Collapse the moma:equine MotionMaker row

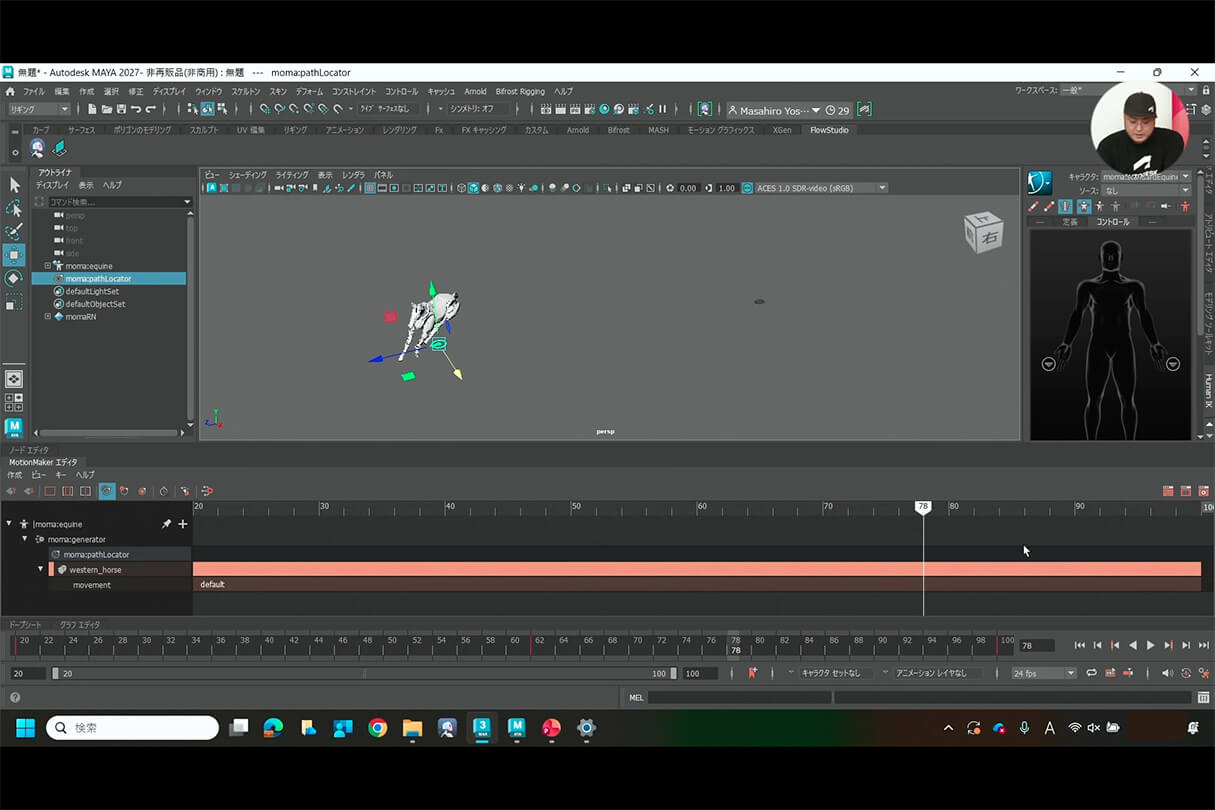tap(9, 524)
